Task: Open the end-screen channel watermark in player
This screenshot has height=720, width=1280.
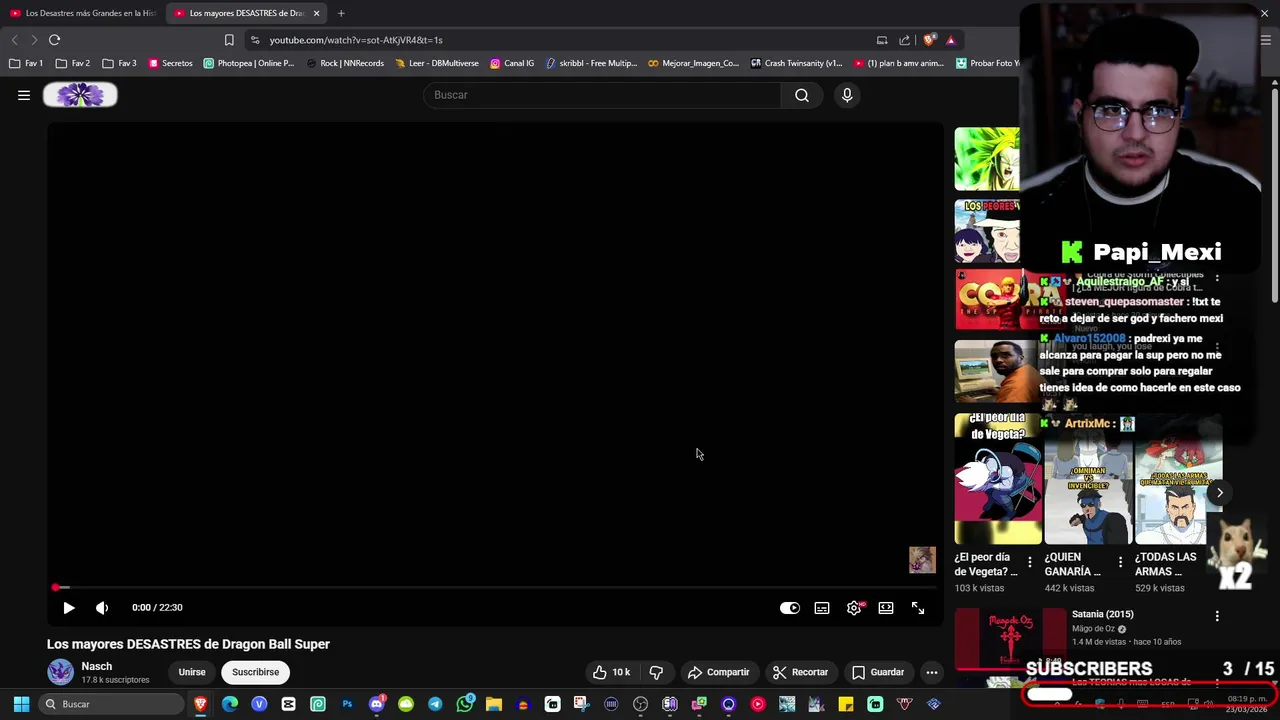Action: coord(922,560)
